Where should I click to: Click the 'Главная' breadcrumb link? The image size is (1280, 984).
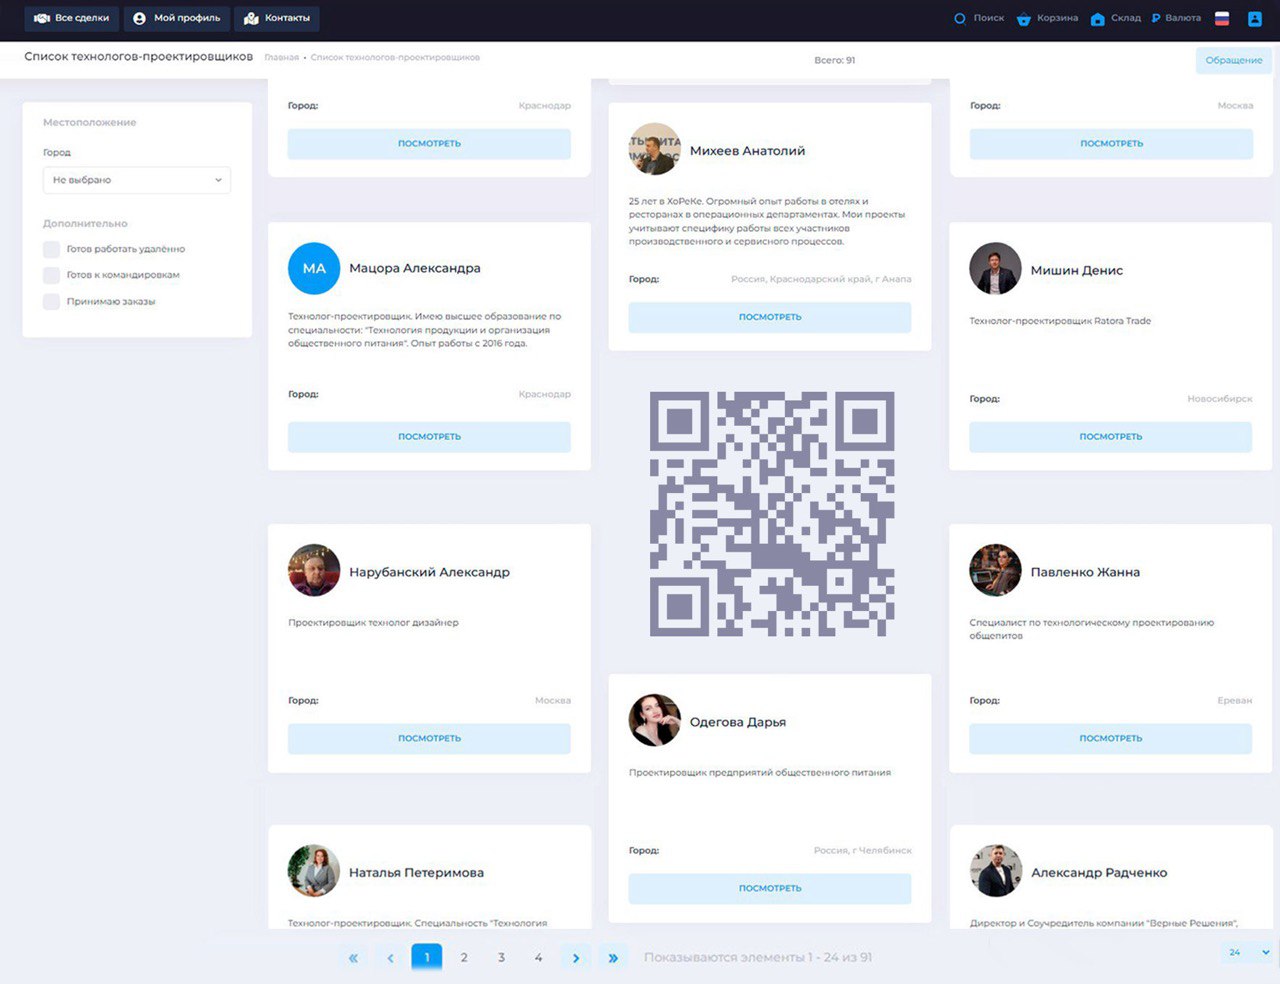point(281,58)
